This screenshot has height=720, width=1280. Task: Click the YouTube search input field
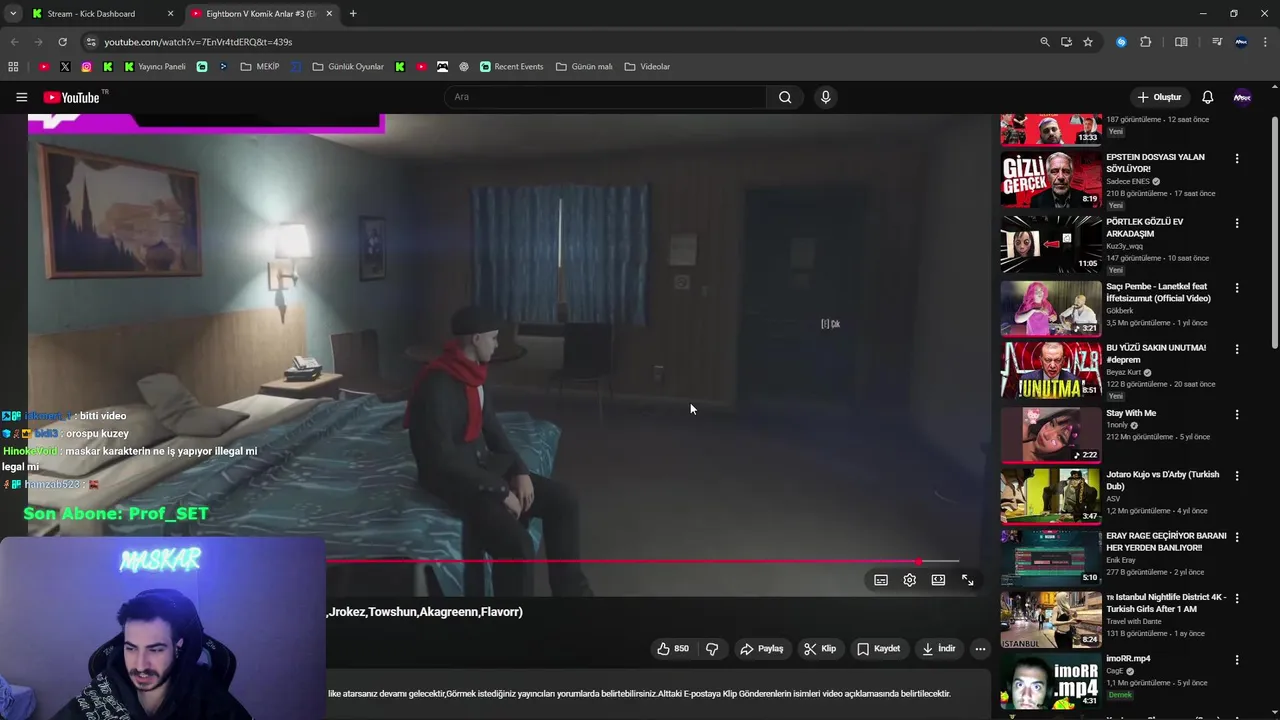[605, 97]
